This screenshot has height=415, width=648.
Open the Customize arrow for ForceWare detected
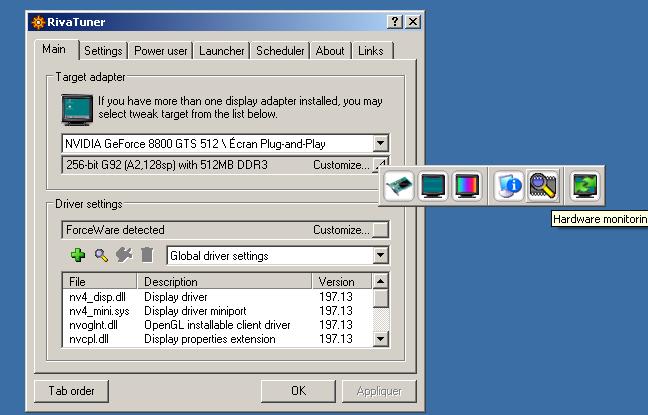coord(380,230)
